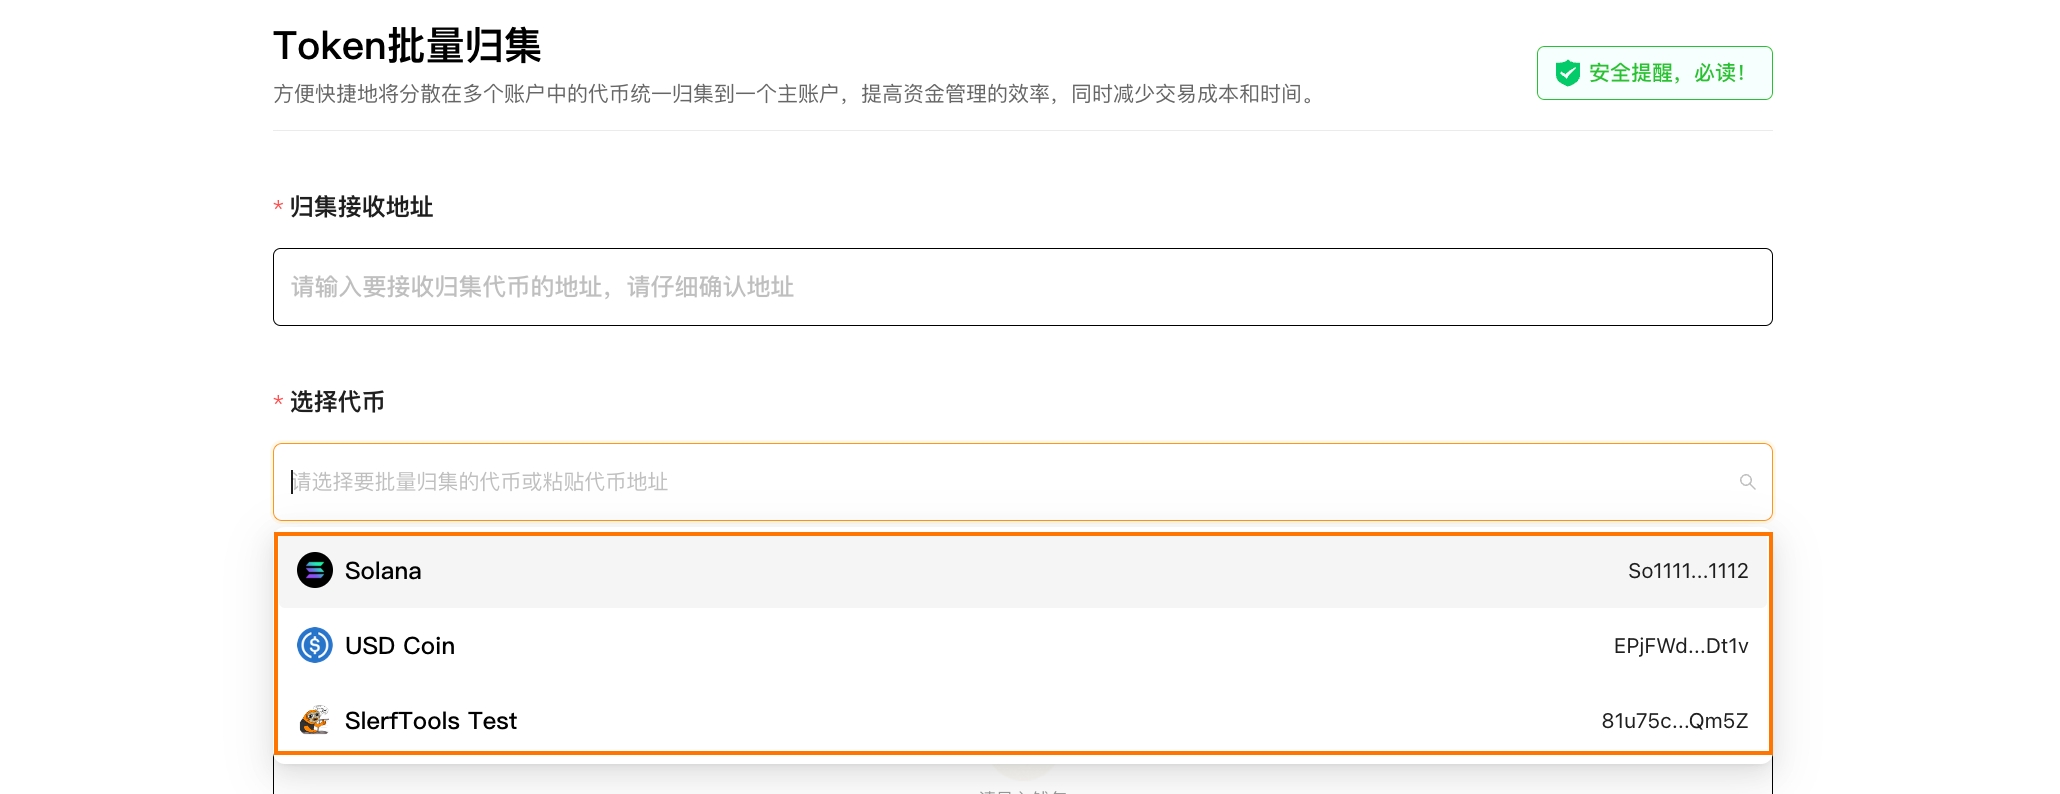Click the 81u75c...Qm5Z token address
This screenshot has height=794, width=2060.
[x=1674, y=721]
